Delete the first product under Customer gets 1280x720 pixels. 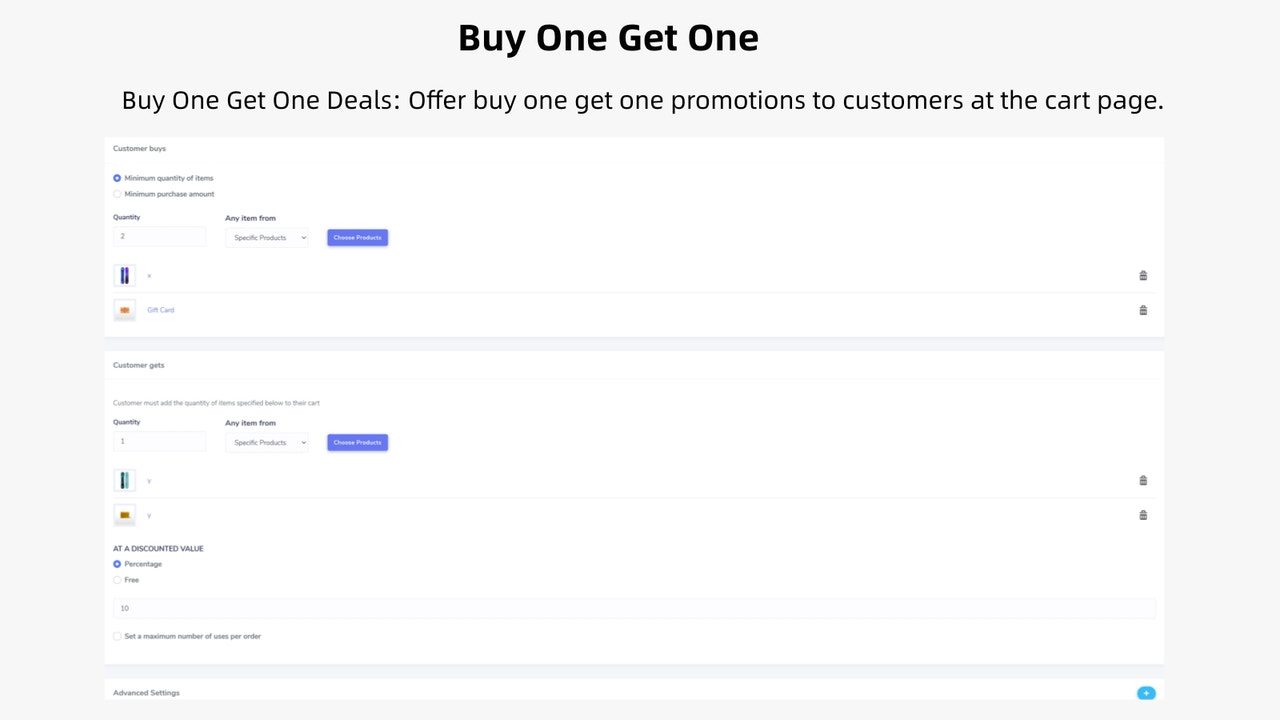[x=1143, y=480]
